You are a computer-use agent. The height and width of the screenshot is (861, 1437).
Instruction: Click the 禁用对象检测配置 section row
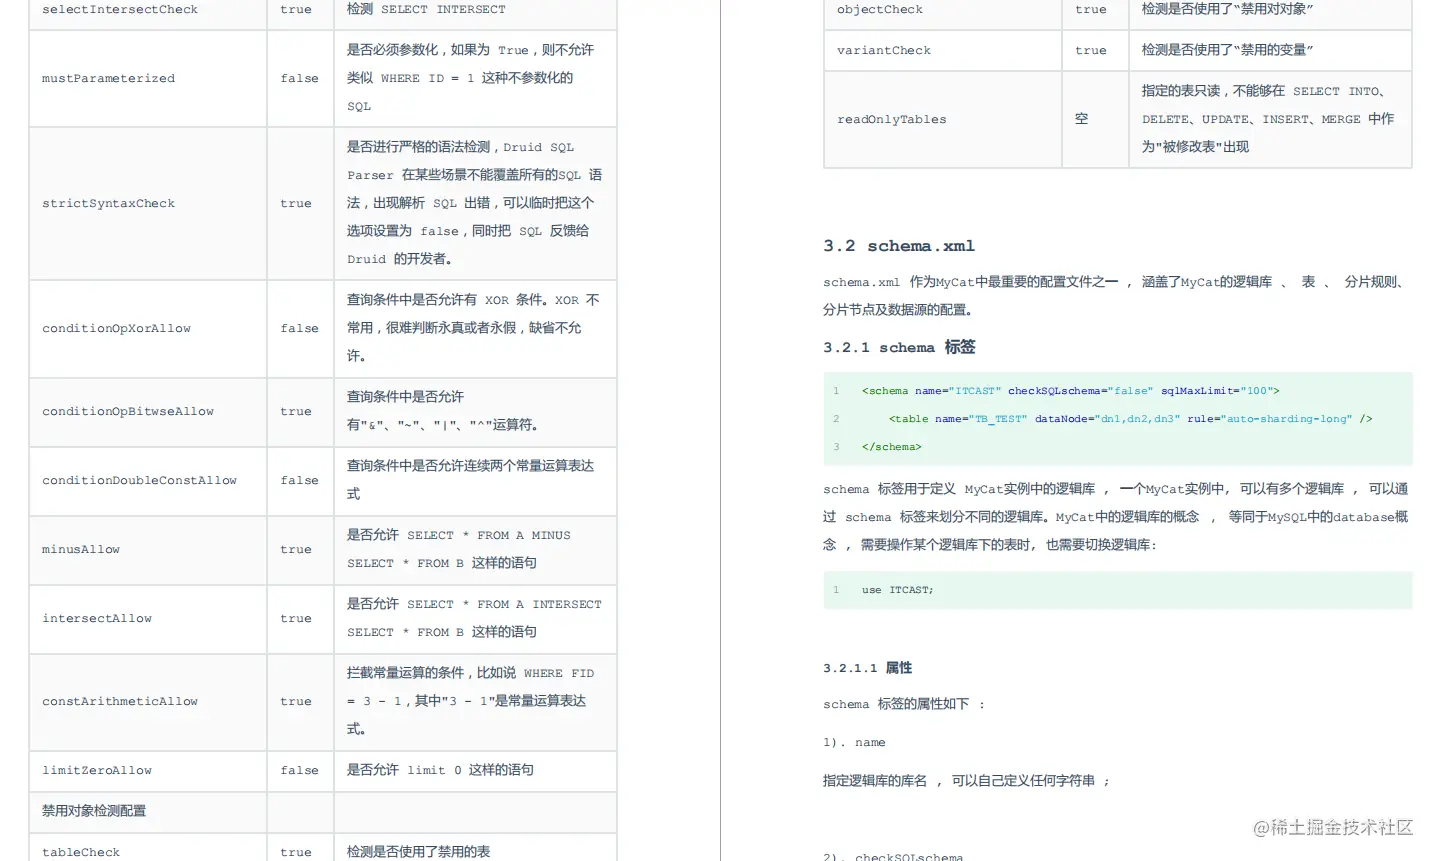[93, 811]
